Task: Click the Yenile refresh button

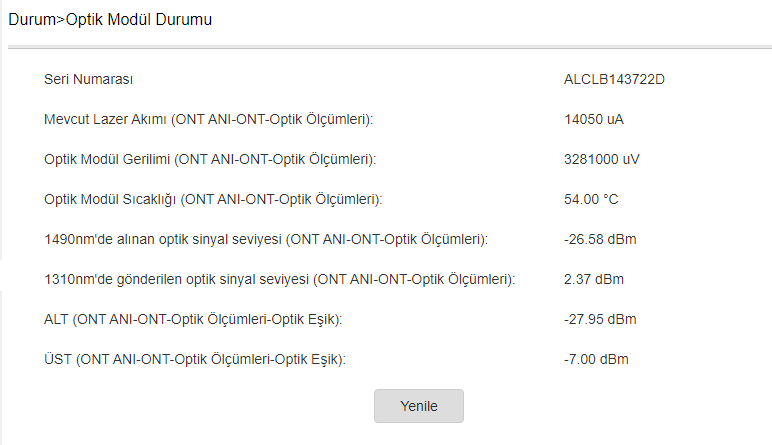Action: (418, 406)
